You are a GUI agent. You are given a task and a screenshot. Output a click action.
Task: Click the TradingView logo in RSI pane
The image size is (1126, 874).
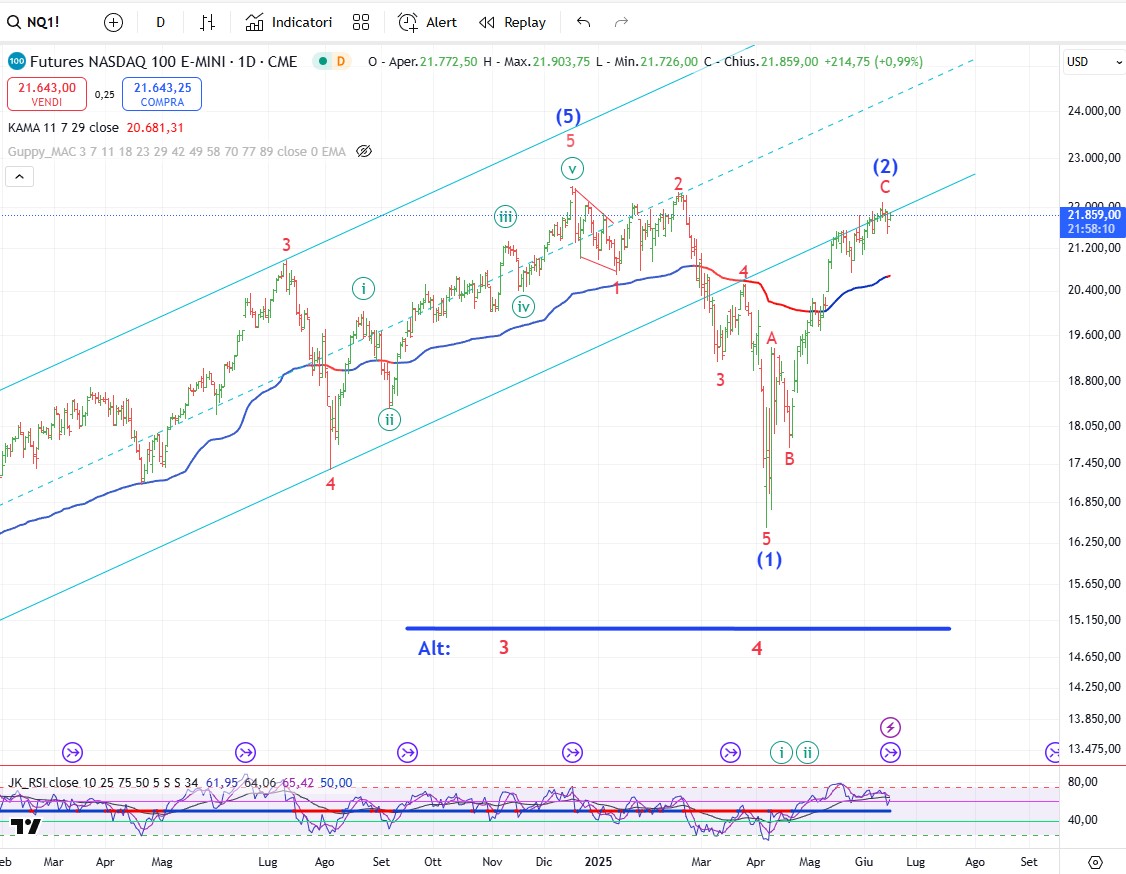click(x=26, y=827)
